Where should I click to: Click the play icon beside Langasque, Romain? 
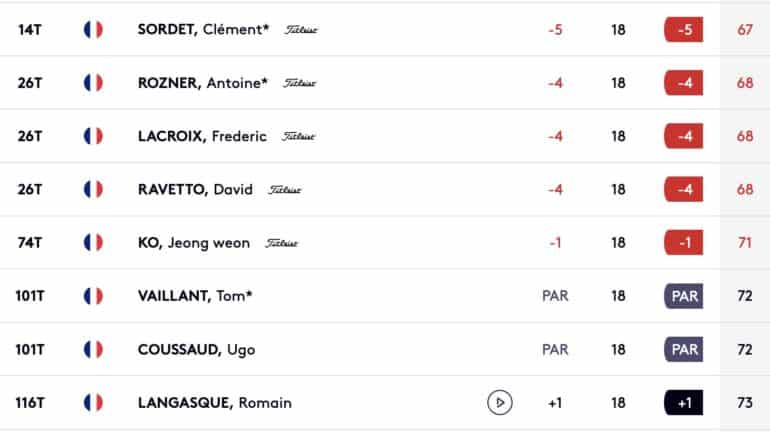(x=500, y=403)
